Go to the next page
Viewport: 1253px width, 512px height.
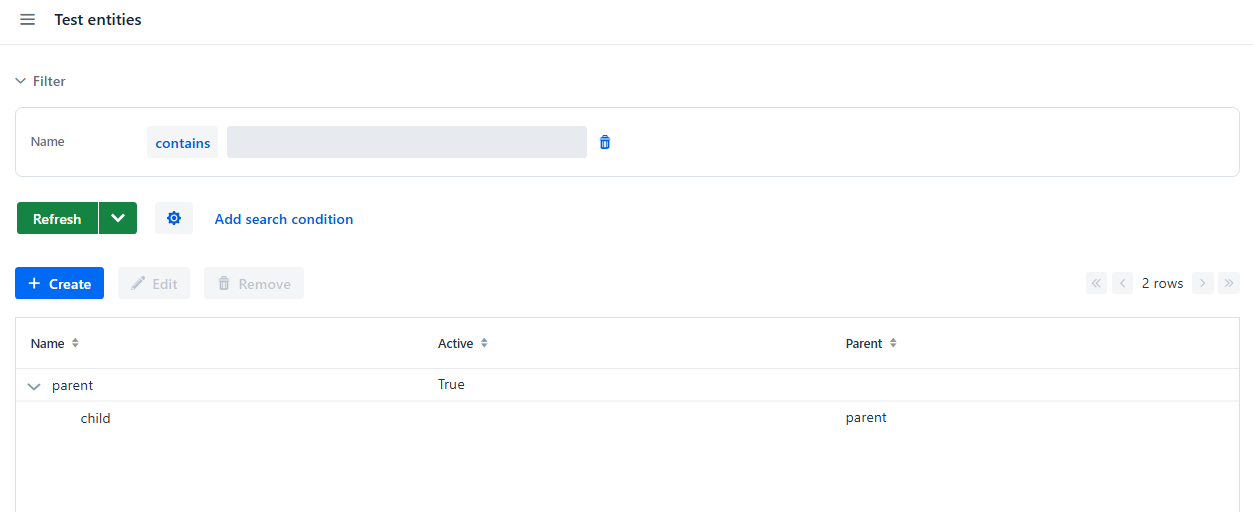coord(1203,283)
